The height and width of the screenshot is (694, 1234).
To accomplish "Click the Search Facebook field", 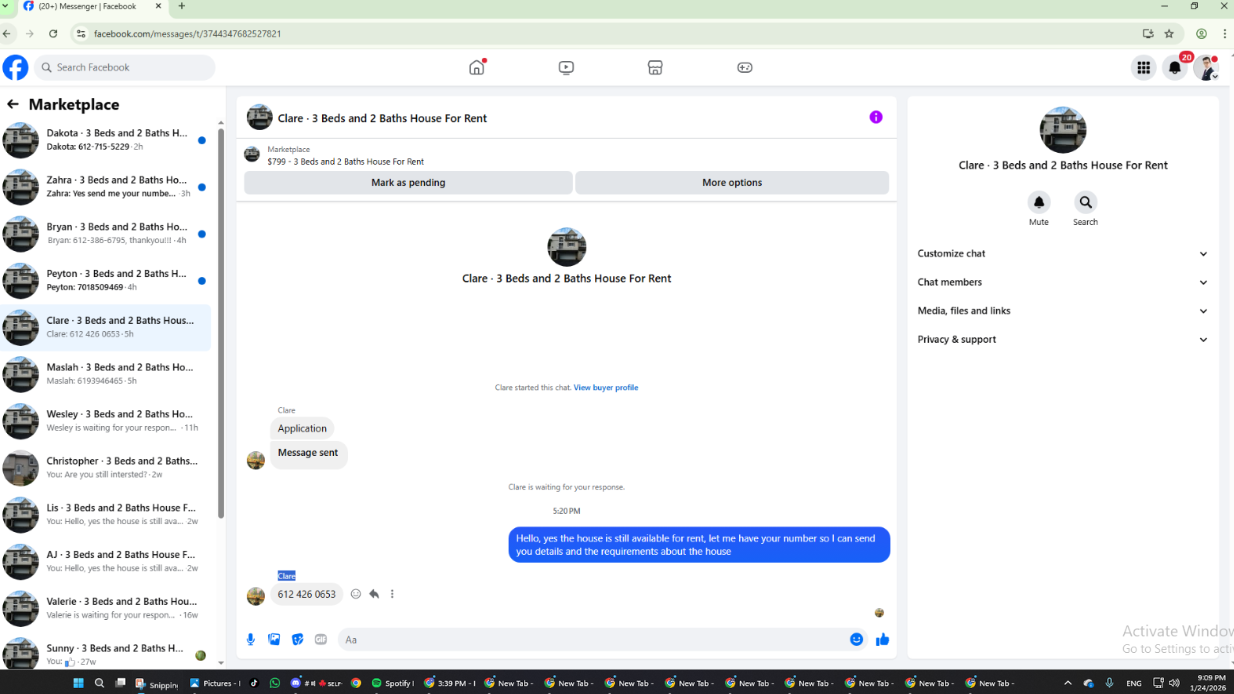I will (125, 67).
